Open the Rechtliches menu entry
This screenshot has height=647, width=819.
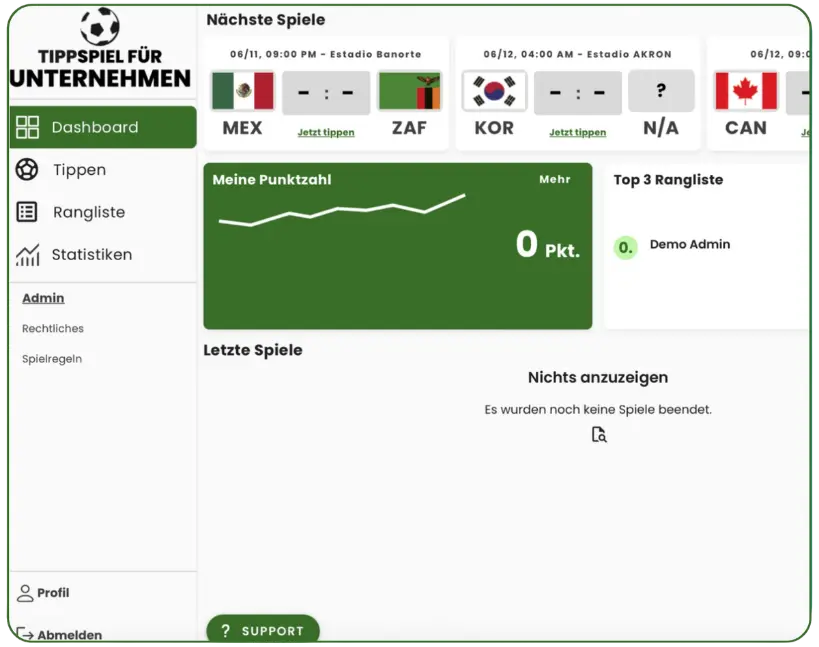click(52, 328)
